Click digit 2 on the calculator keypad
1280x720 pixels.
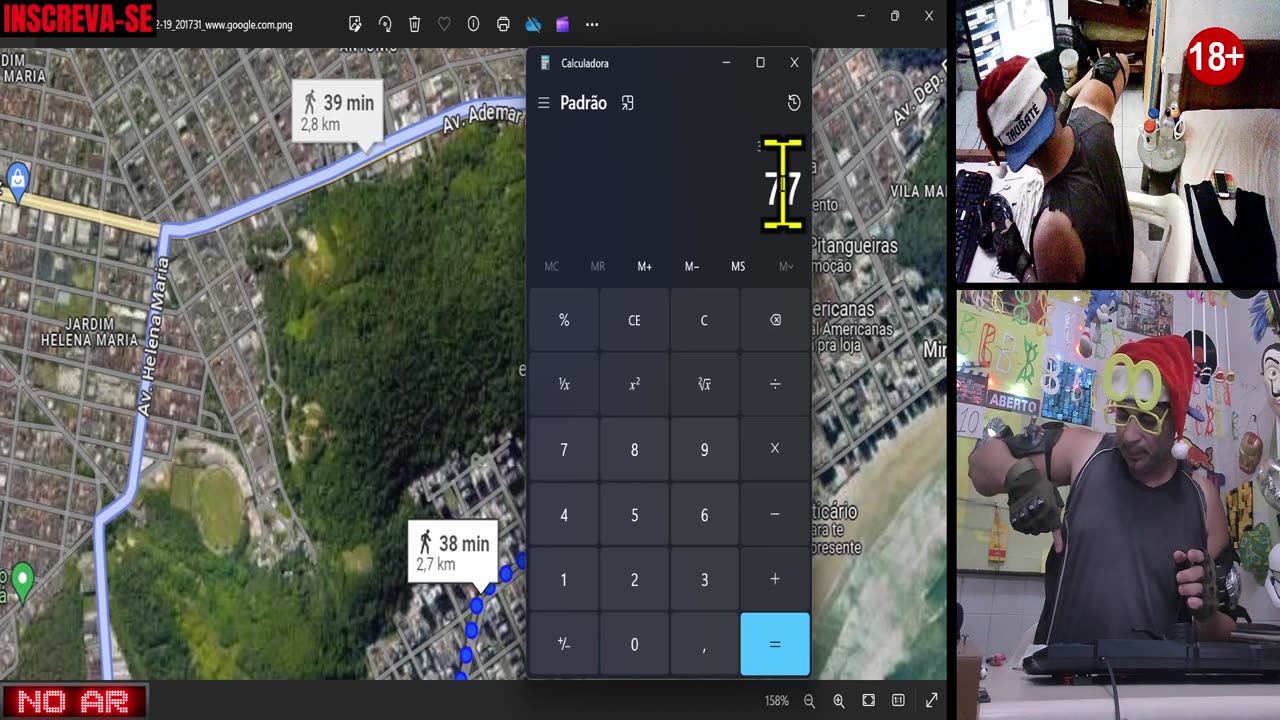coord(634,579)
